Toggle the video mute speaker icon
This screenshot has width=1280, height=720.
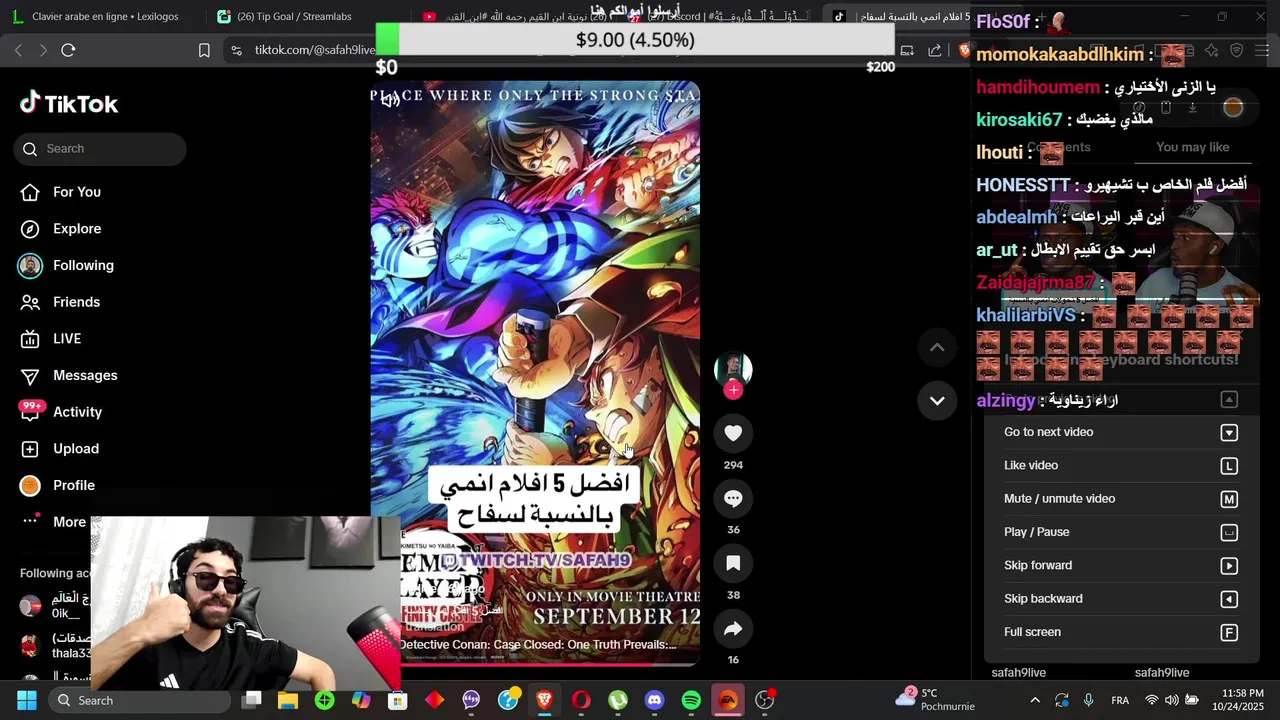tap(390, 99)
